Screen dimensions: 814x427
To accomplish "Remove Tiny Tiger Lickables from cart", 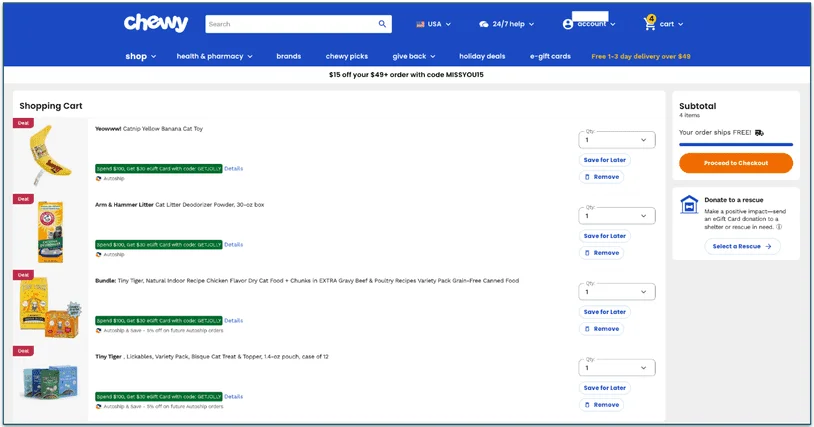I will tap(601, 405).
